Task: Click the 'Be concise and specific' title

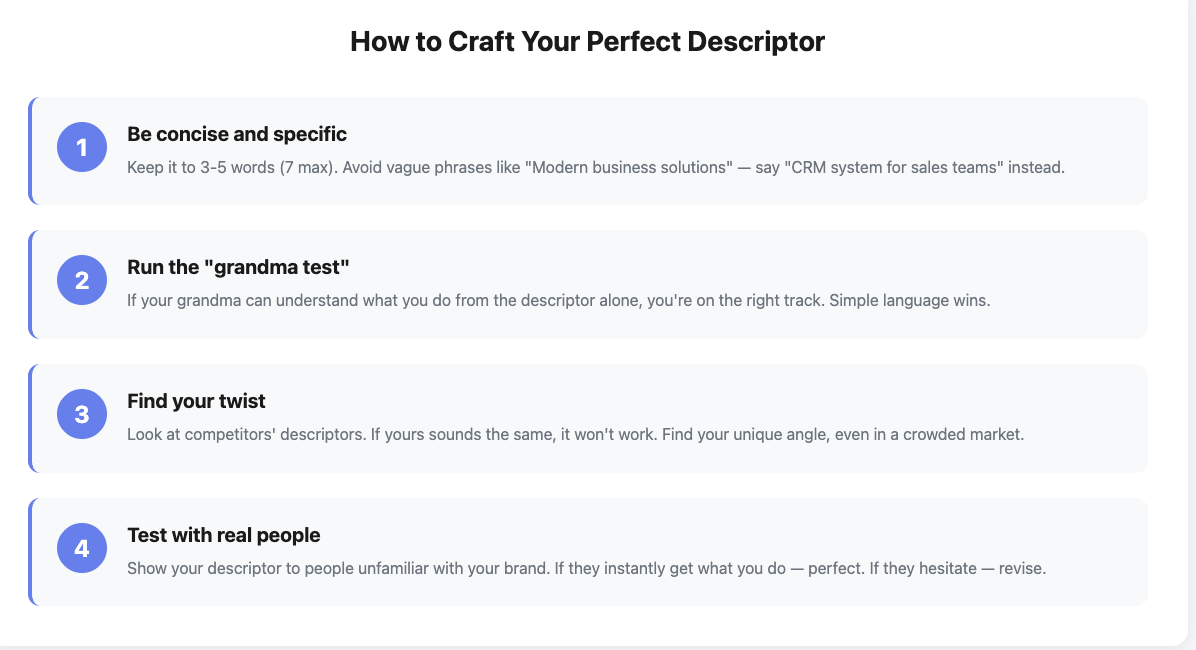Action: click(x=237, y=134)
